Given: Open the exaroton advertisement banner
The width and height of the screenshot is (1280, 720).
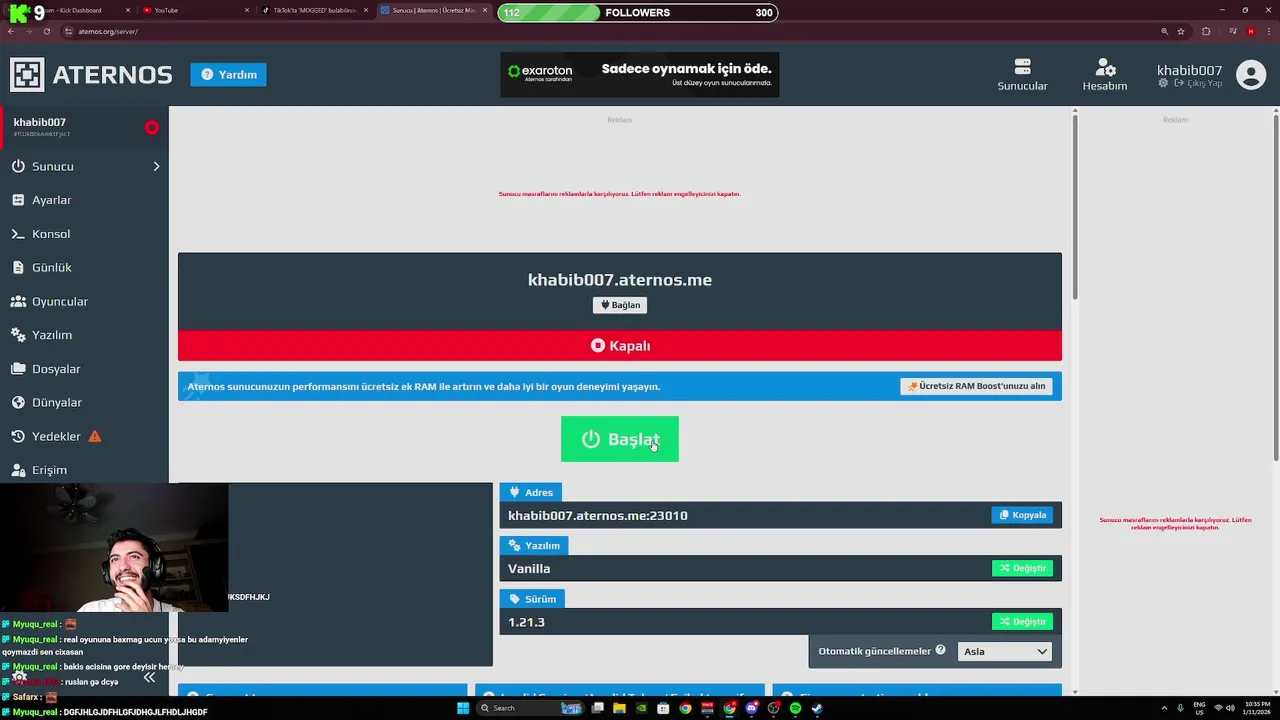Looking at the screenshot, I should [x=639, y=75].
